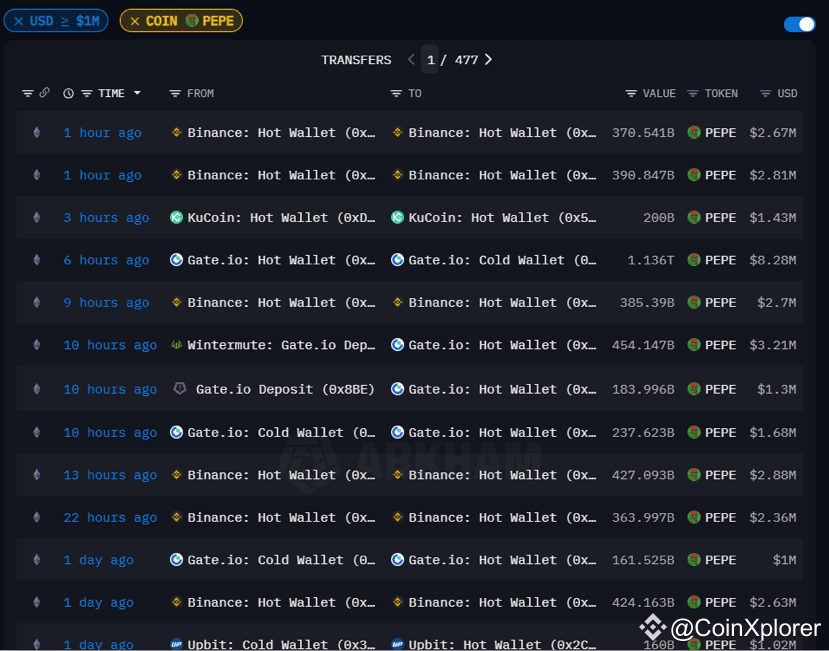Open sender KuCoin: Hot Wallet (0xD…
829x651 pixels.
(281, 217)
